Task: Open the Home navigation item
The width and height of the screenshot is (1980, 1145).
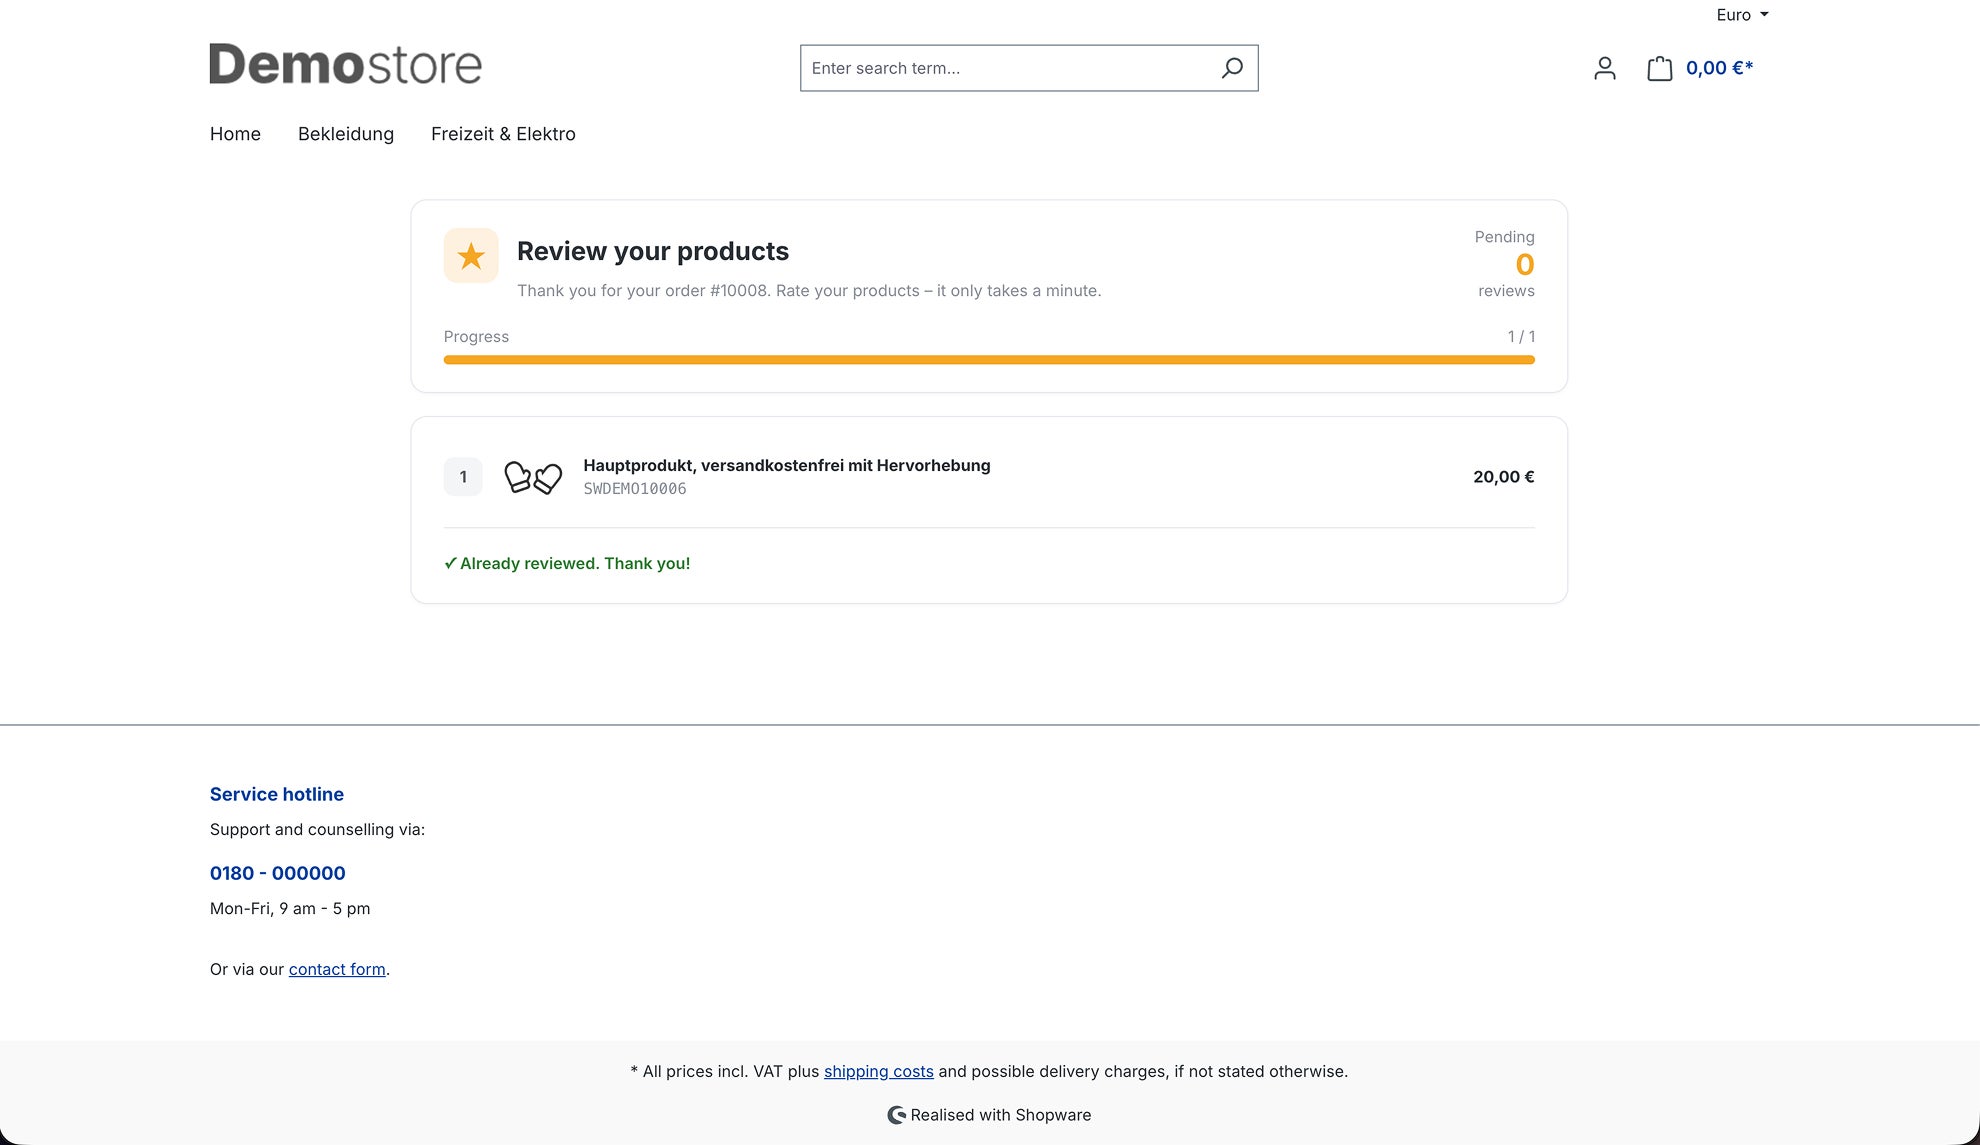Action: (x=235, y=134)
